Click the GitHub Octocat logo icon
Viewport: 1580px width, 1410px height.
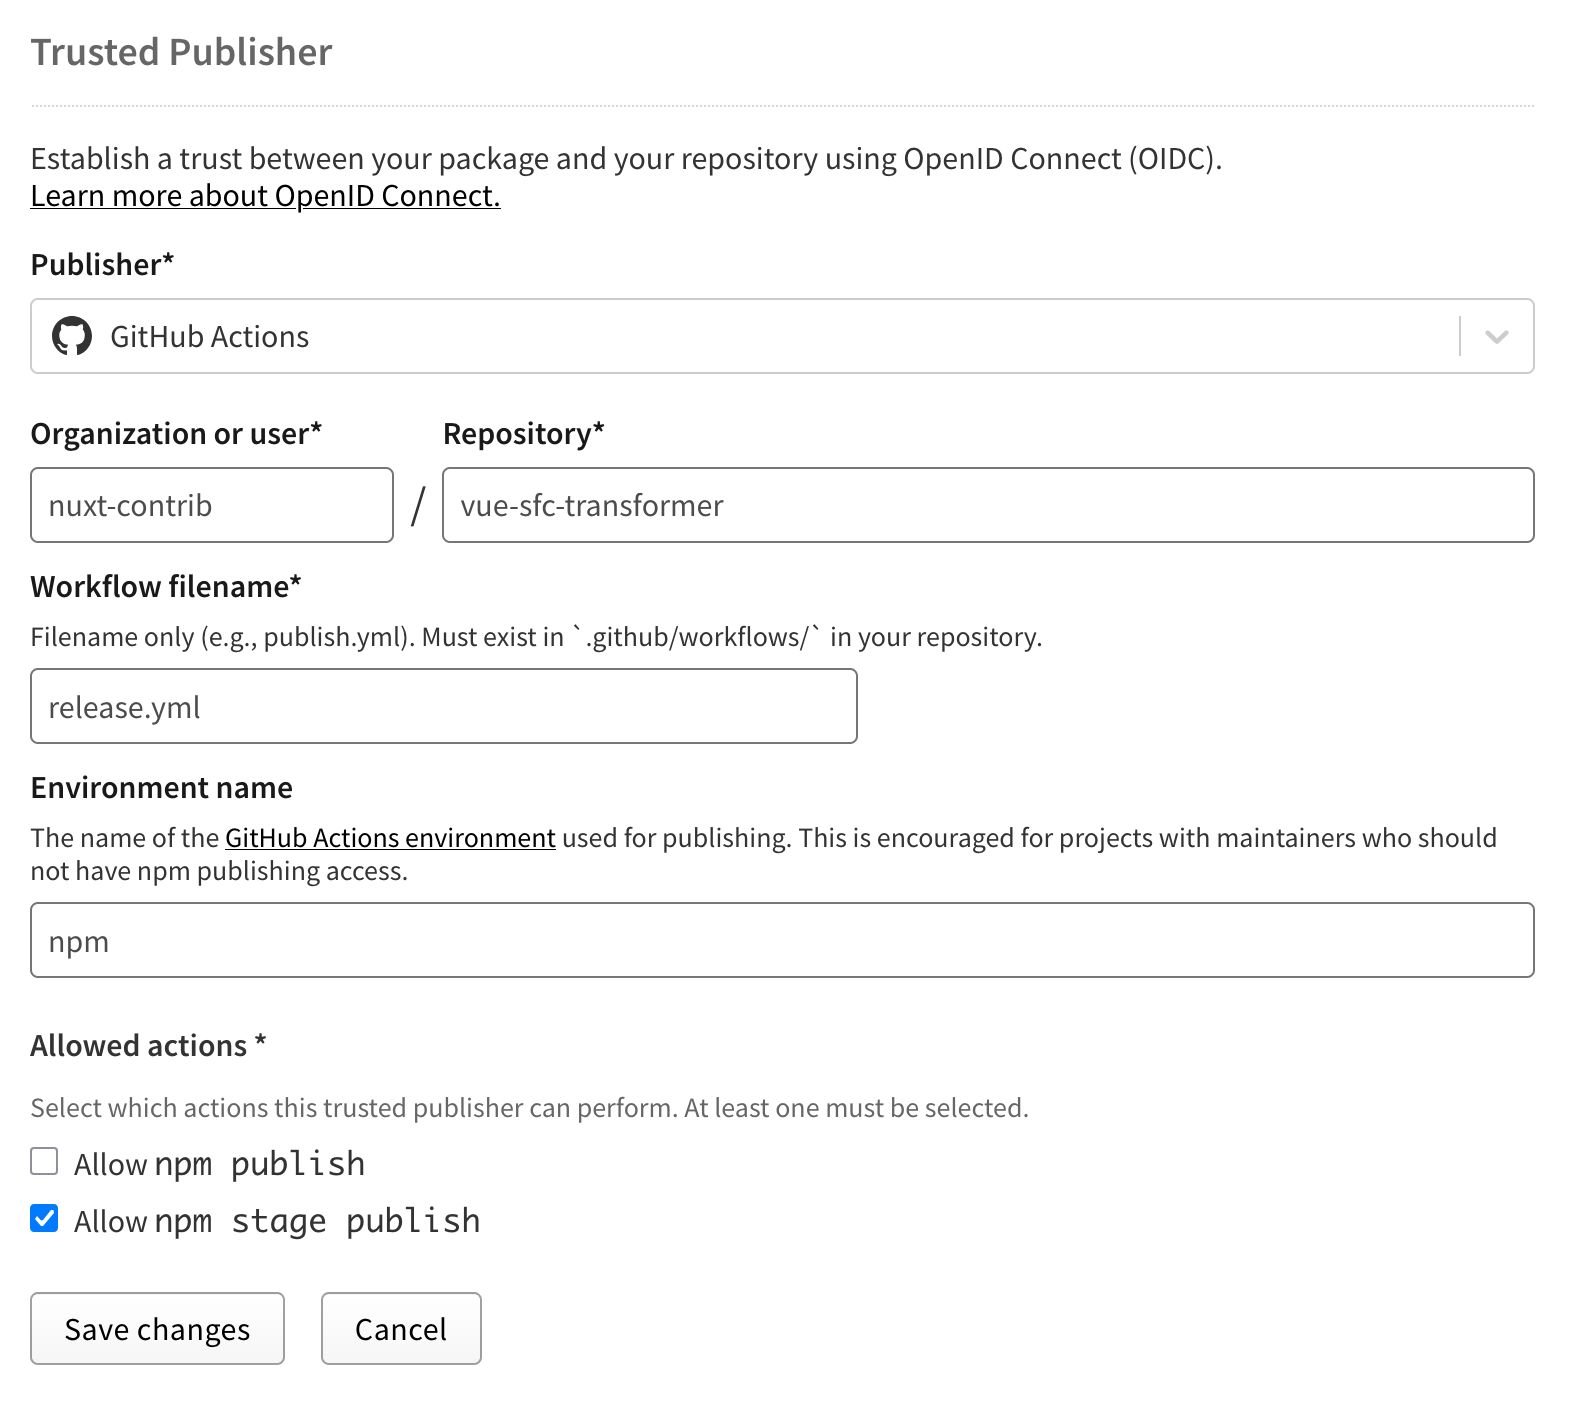pos(72,336)
